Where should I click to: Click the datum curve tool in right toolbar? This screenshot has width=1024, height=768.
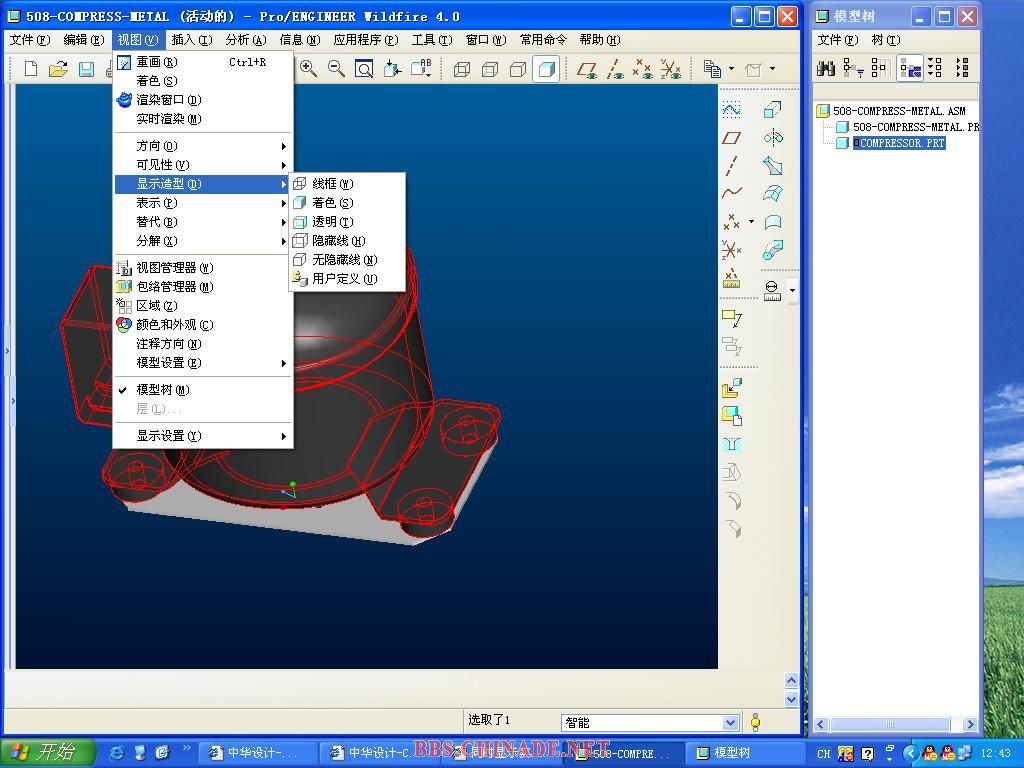(x=731, y=193)
